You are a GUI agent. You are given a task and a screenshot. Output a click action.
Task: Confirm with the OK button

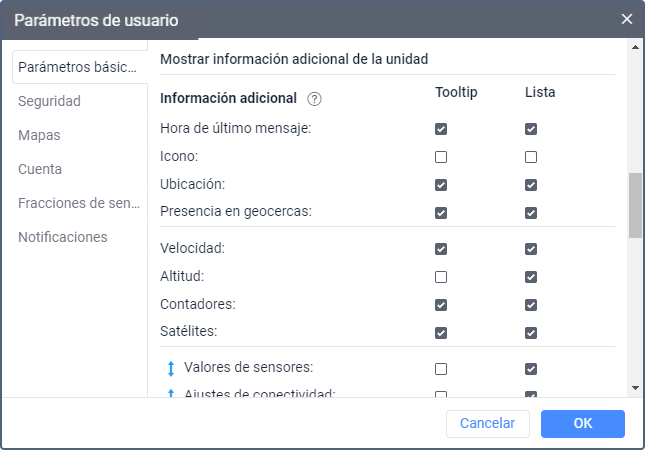(x=583, y=423)
